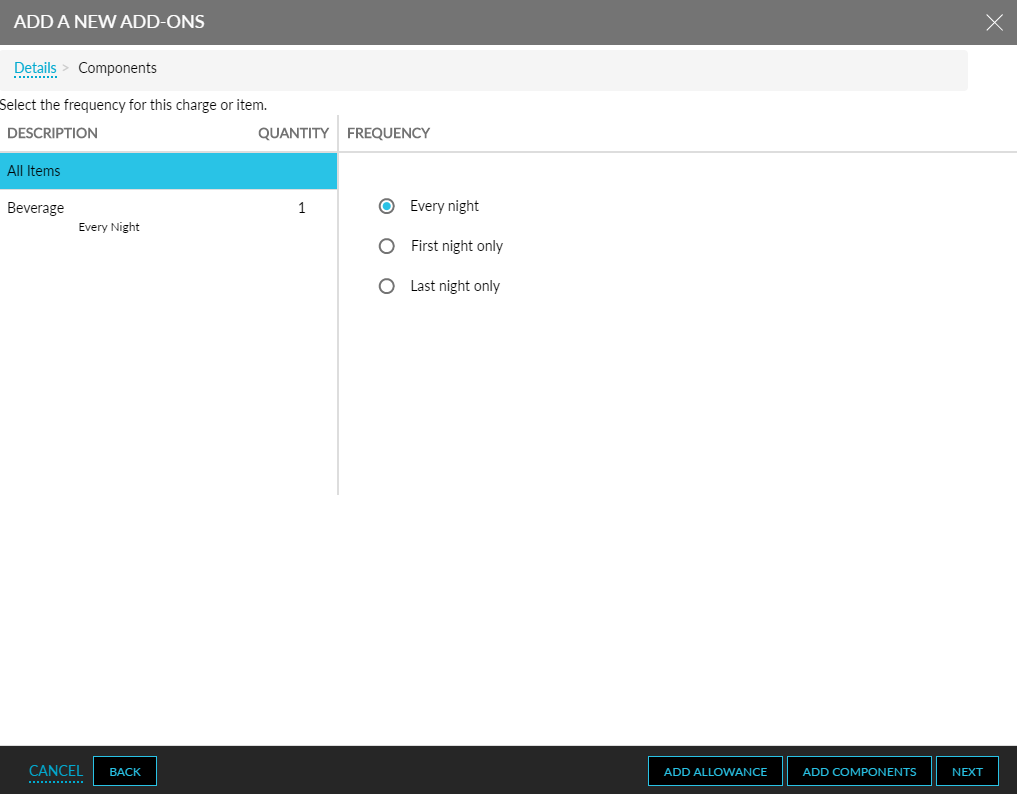Open the Details breadcrumb step

tap(35, 68)
